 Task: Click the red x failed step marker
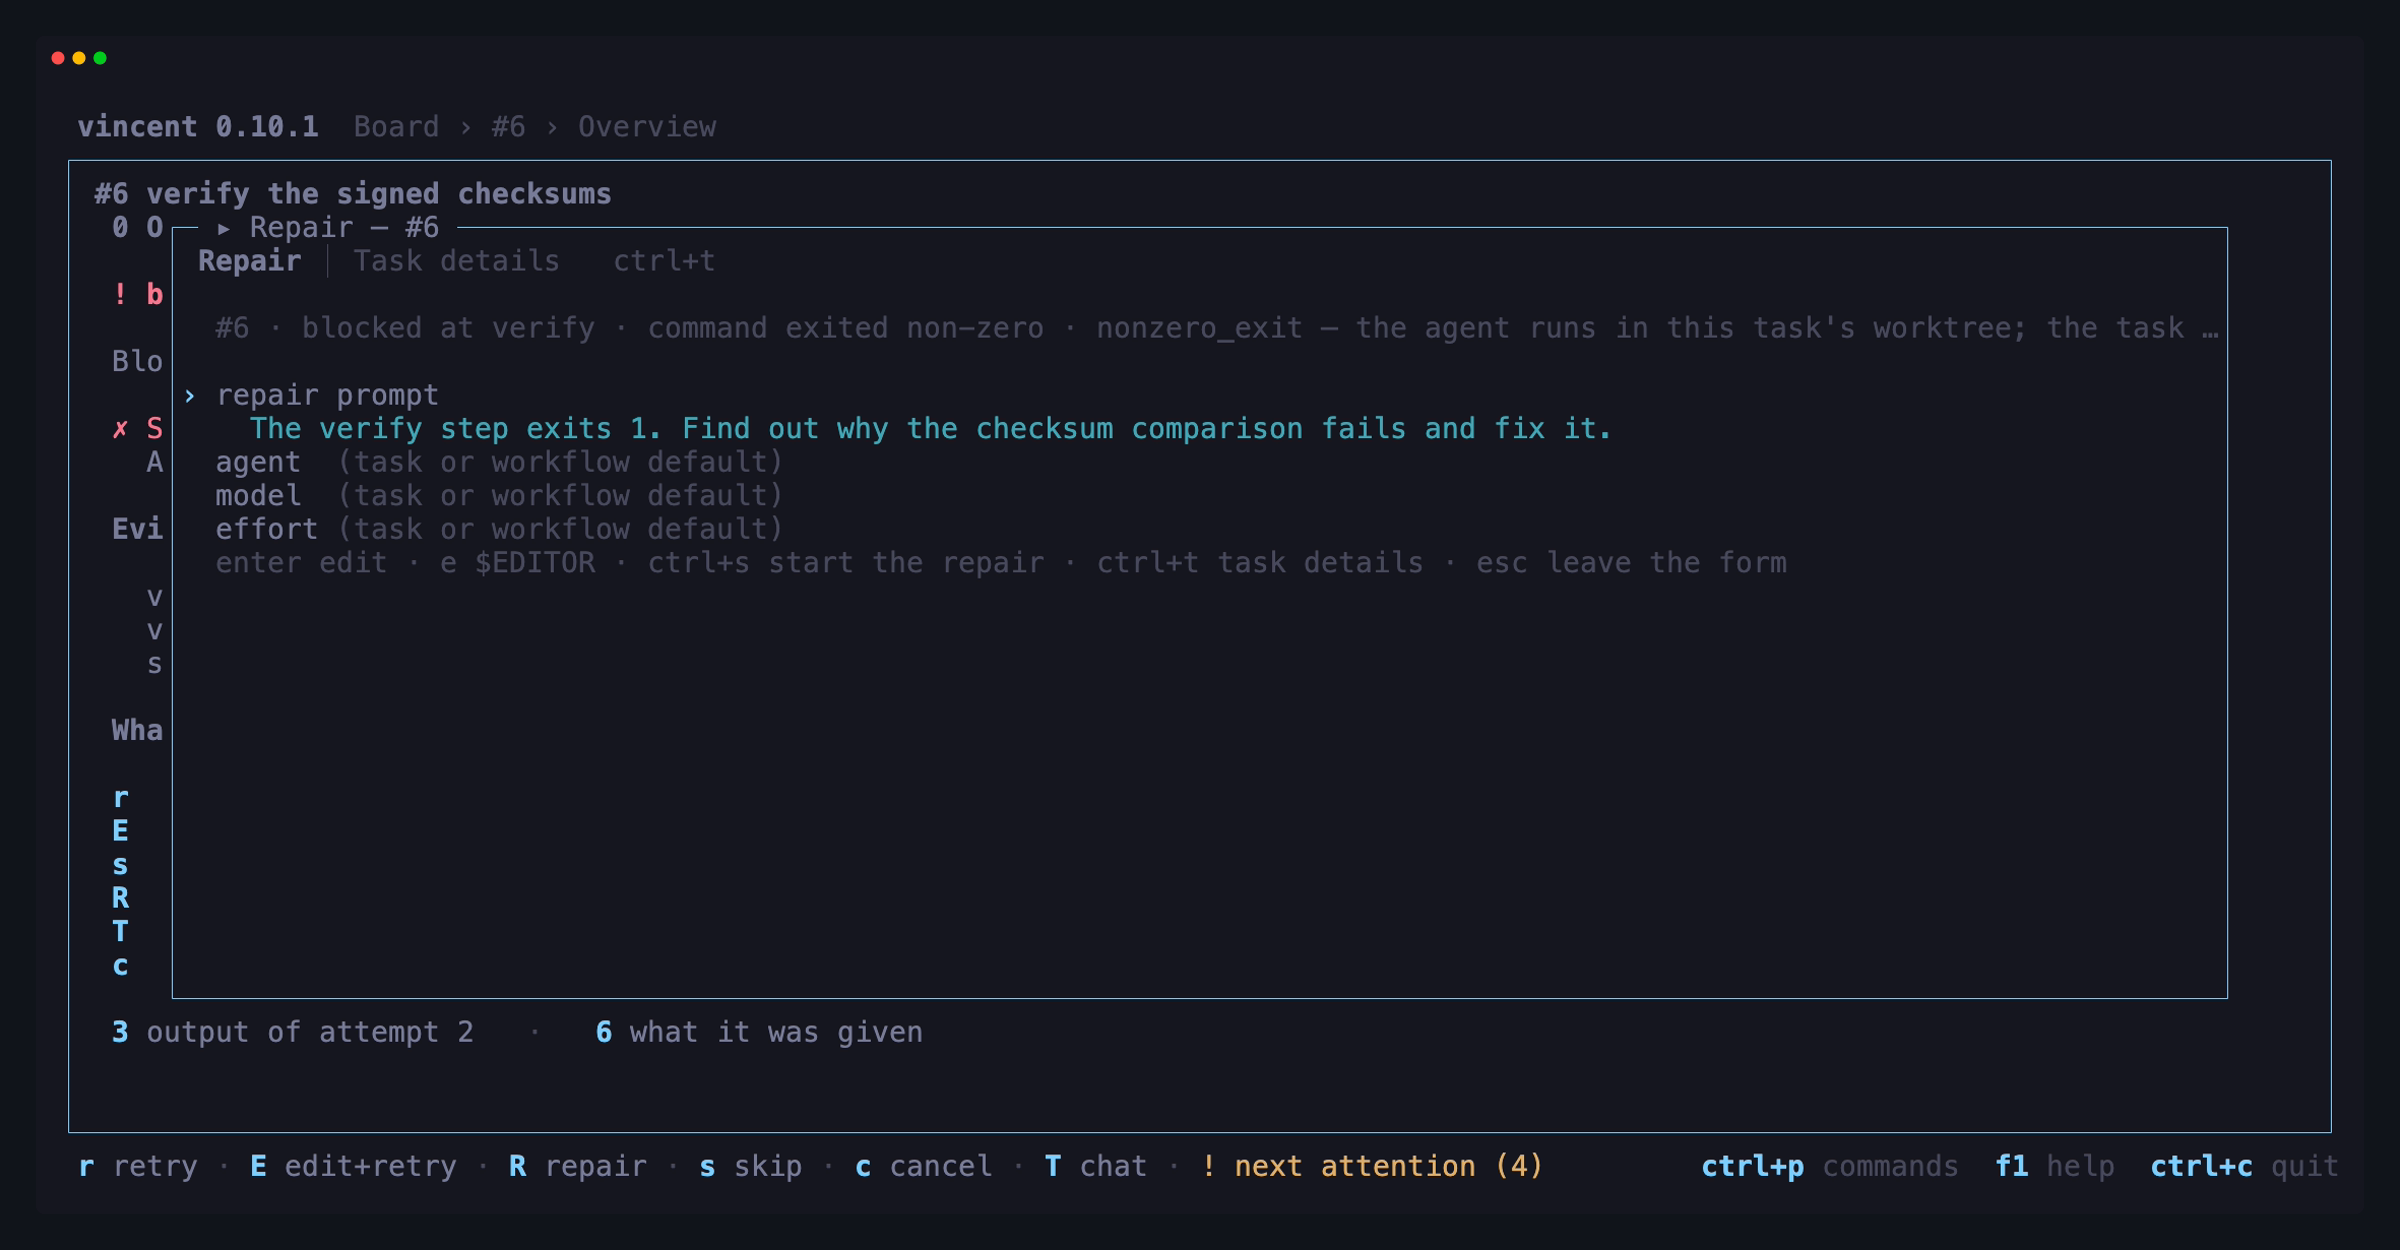(x=120, y=429)
